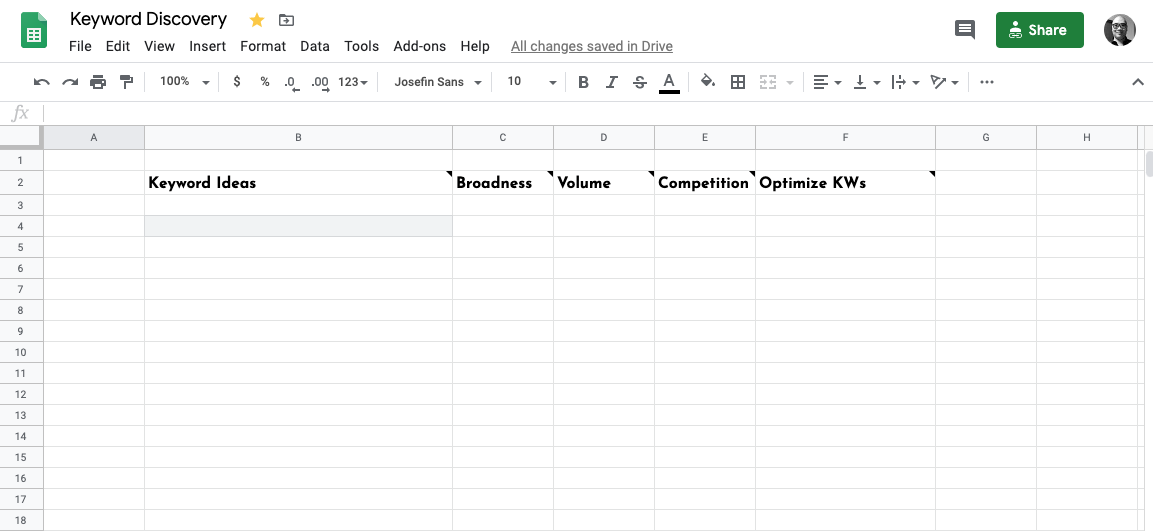Collapse the menus with caret icon
Viewport: 1153px width, 531px height.
coord(1137,82)
